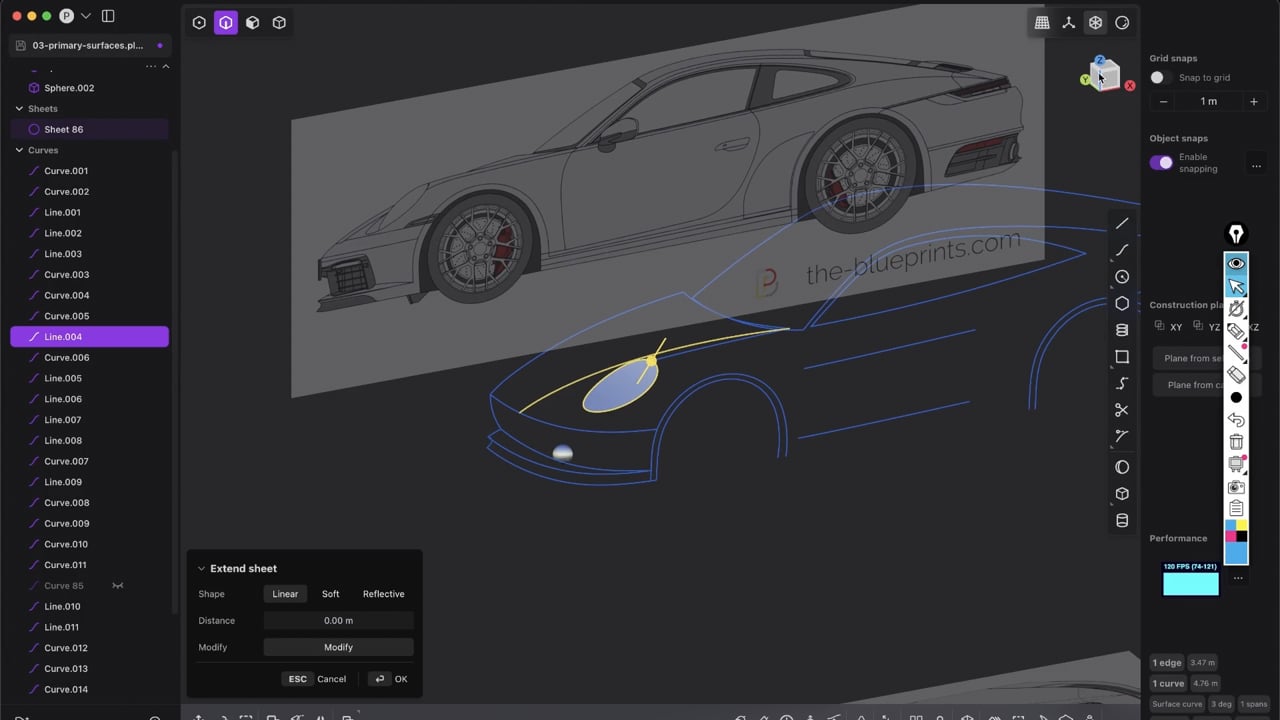Screen dimensions: 1280x720
Task: Select the Polygon tool
Action: point(1122,303)
